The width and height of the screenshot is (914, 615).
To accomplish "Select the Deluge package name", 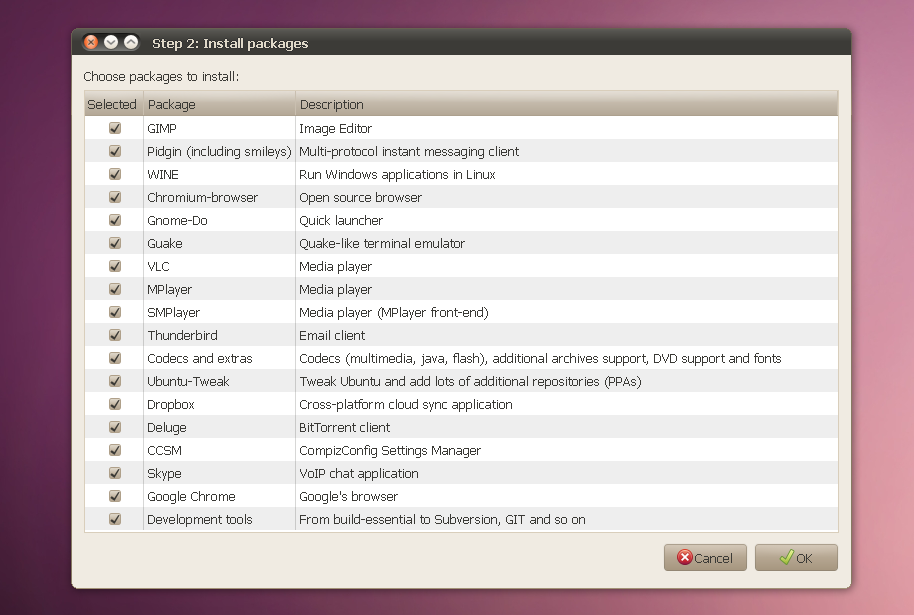I will (x=167, y=428).
